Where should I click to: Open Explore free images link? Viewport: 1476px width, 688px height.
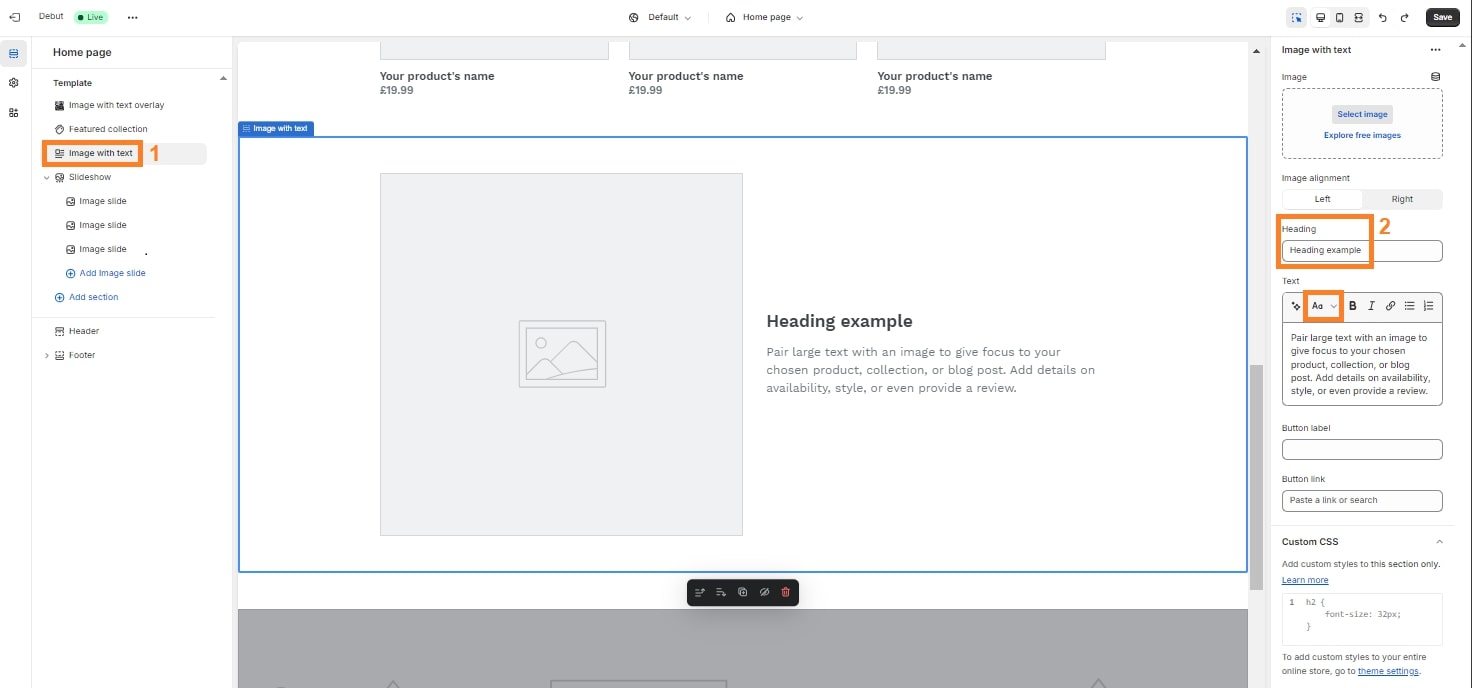(1362, 135)
